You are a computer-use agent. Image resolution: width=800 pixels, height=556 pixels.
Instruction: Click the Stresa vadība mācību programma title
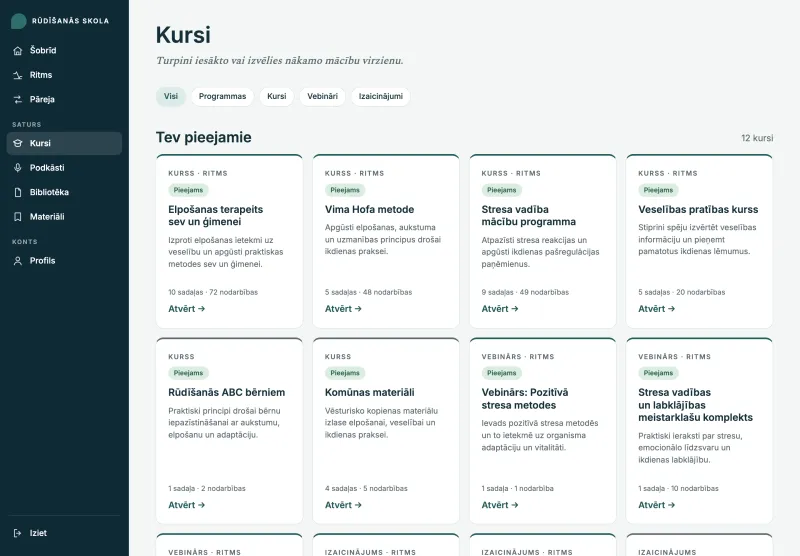pos(529,216)
